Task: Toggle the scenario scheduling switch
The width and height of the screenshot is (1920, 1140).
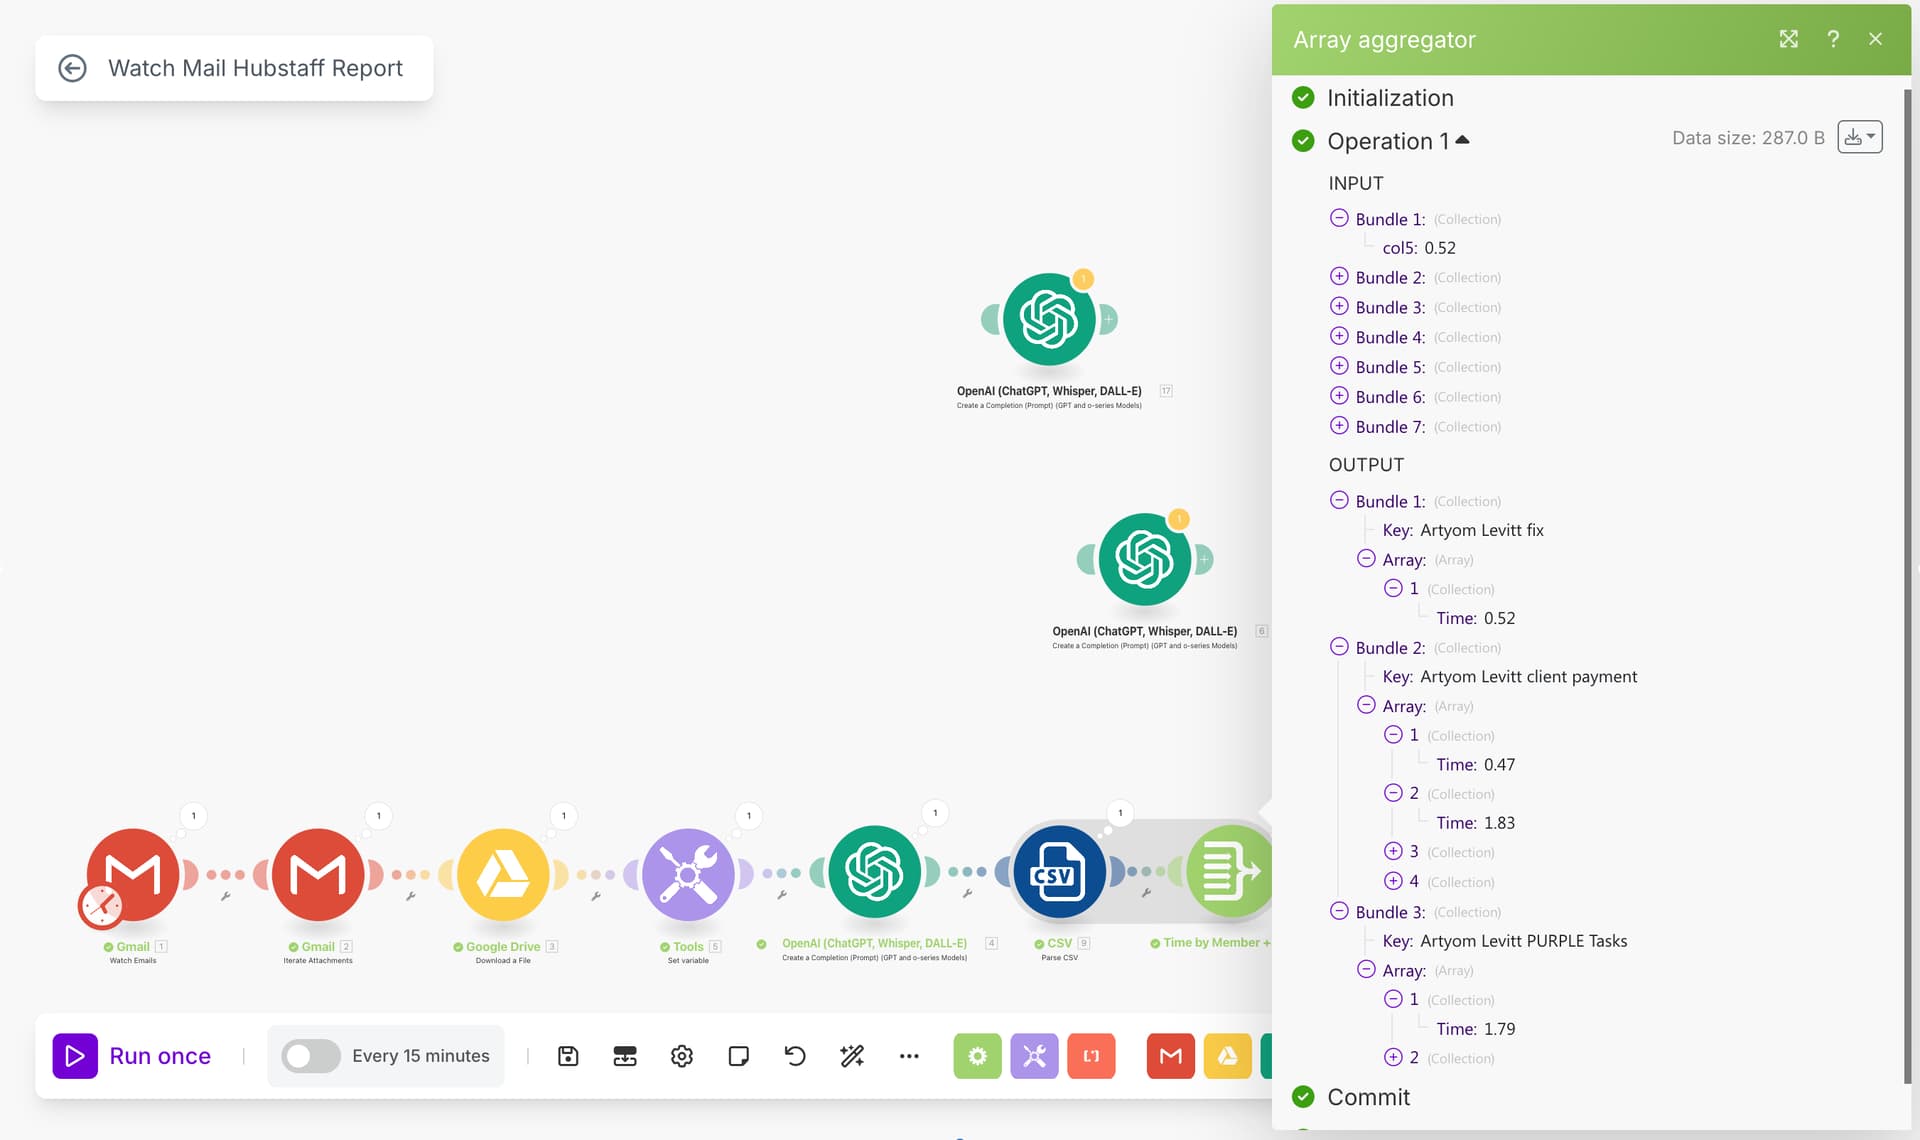Action: click(310, 1056)
